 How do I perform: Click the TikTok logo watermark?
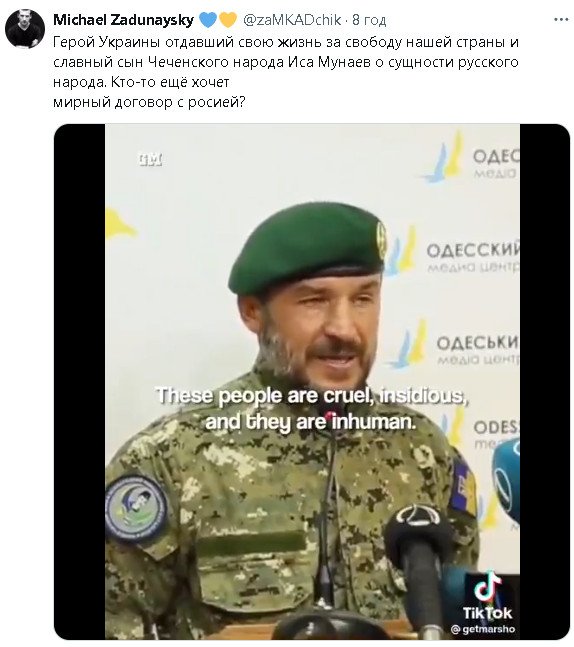tap(487, 596)
